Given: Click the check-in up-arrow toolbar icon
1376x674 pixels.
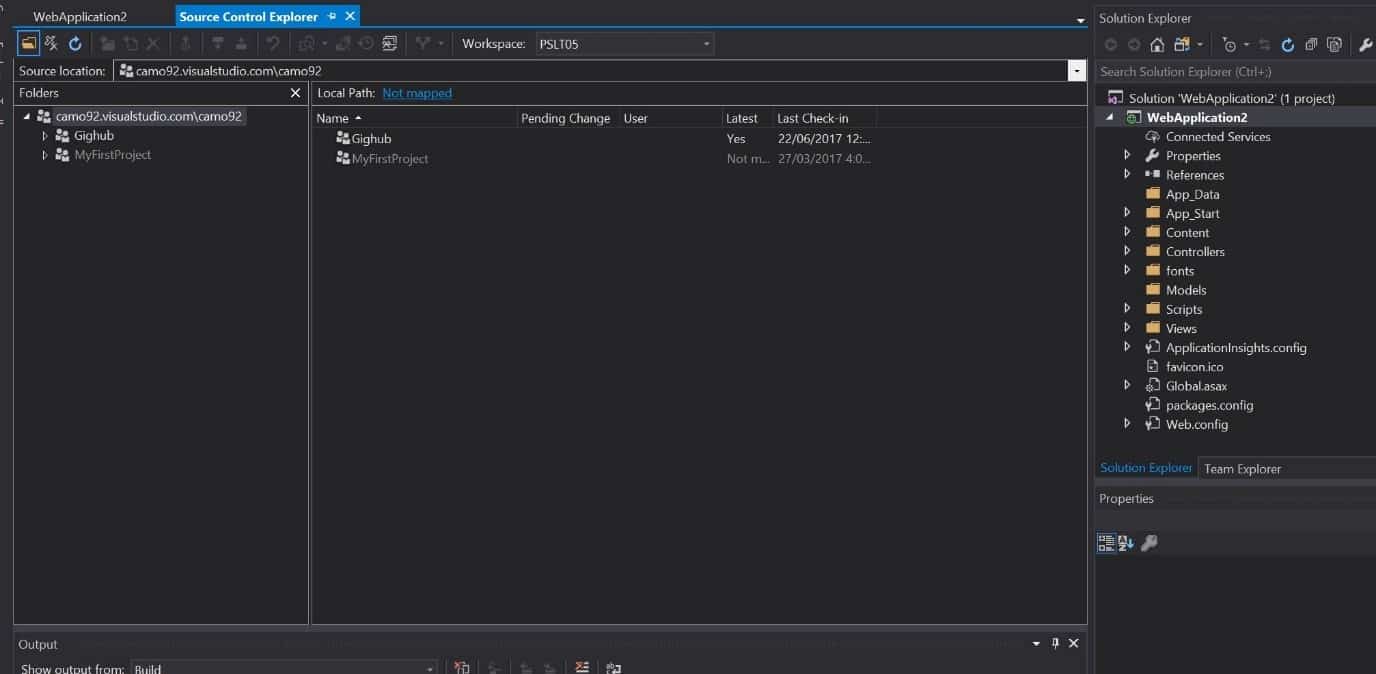Looking at the screenshot, I should [185, 44].
